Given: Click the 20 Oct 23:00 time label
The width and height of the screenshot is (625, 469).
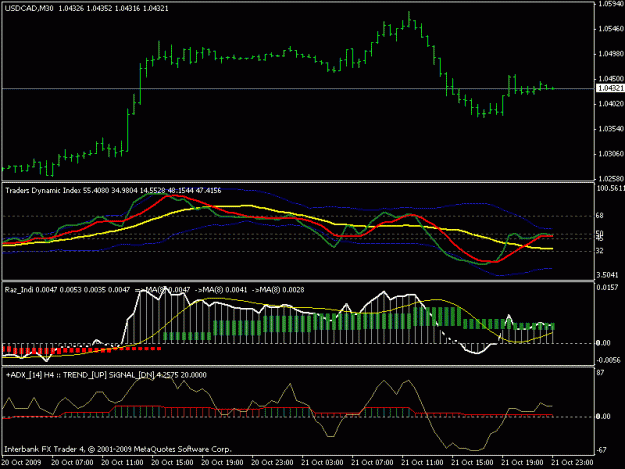Looking at the screenshot, I should (272, 462).
